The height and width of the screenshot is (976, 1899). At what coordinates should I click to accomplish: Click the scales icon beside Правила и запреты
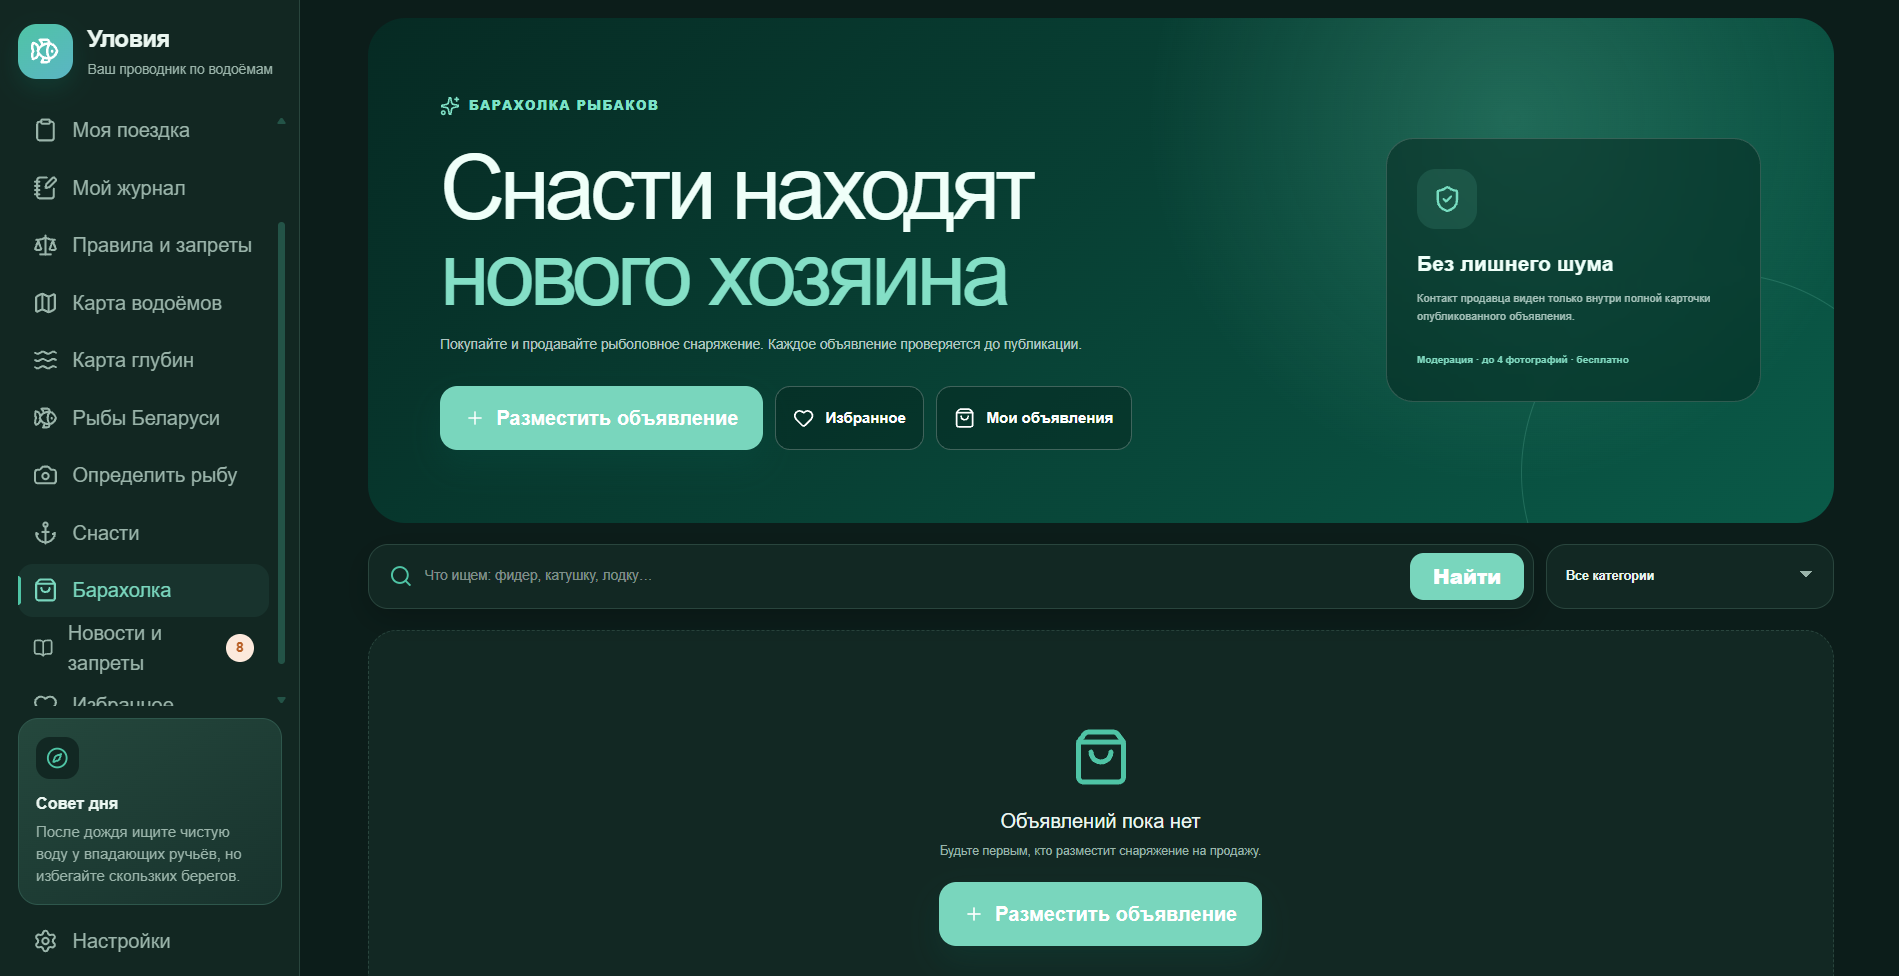(45, 245)
